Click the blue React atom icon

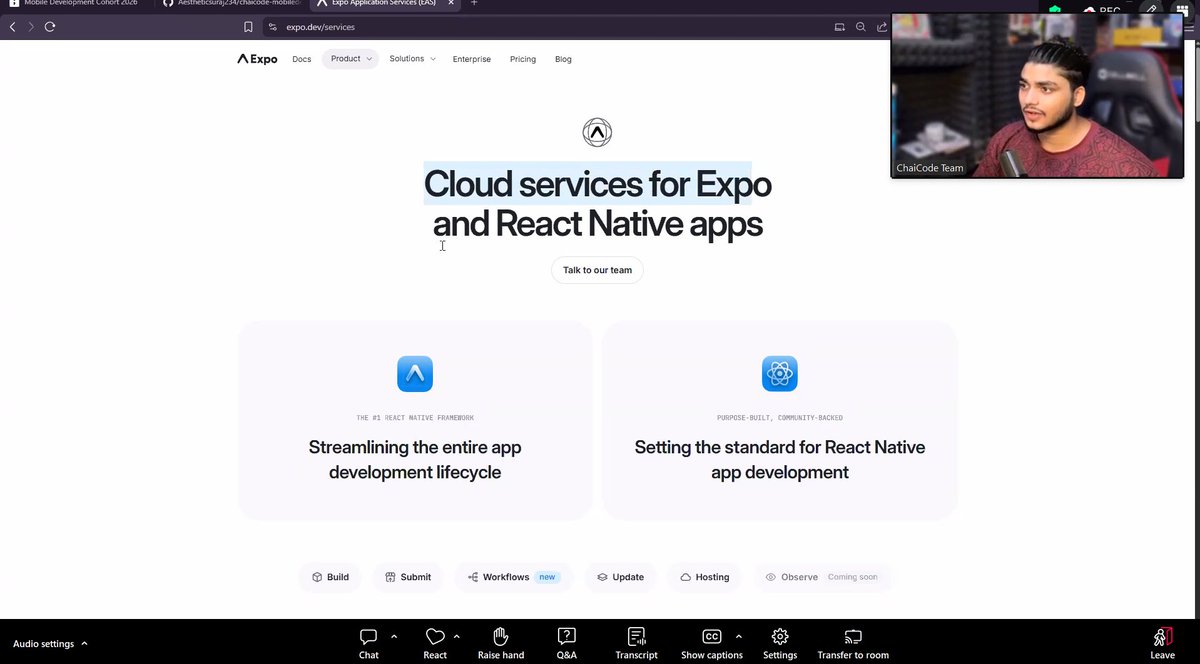pos(780,374)
